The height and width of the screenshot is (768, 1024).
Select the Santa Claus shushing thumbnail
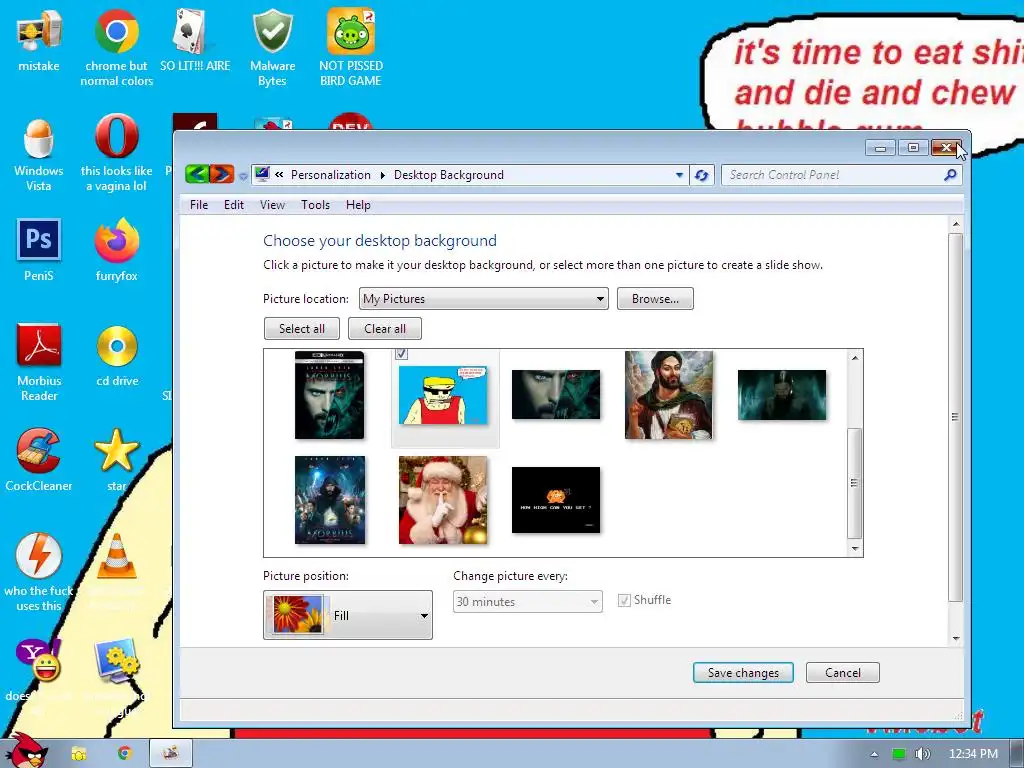click(x=443, y=500)
